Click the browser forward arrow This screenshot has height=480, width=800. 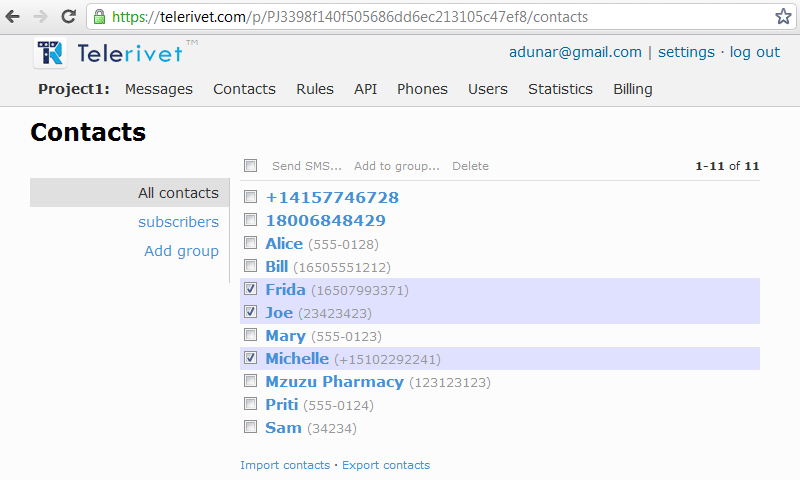(41, 17)
